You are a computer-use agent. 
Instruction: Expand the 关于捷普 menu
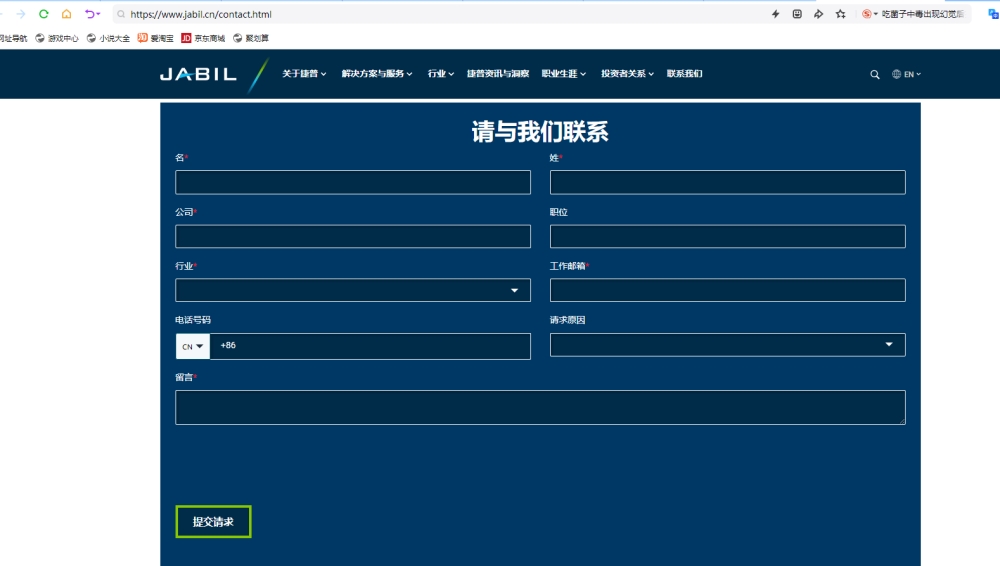pos(304,74)
